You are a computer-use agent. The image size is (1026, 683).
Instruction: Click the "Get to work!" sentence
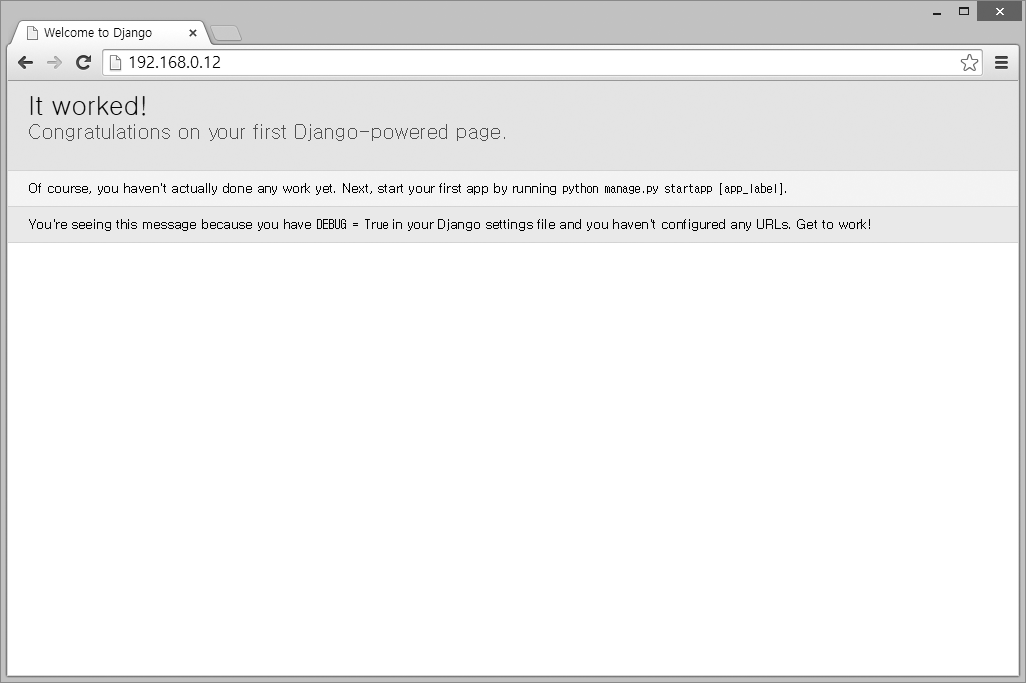833,225
